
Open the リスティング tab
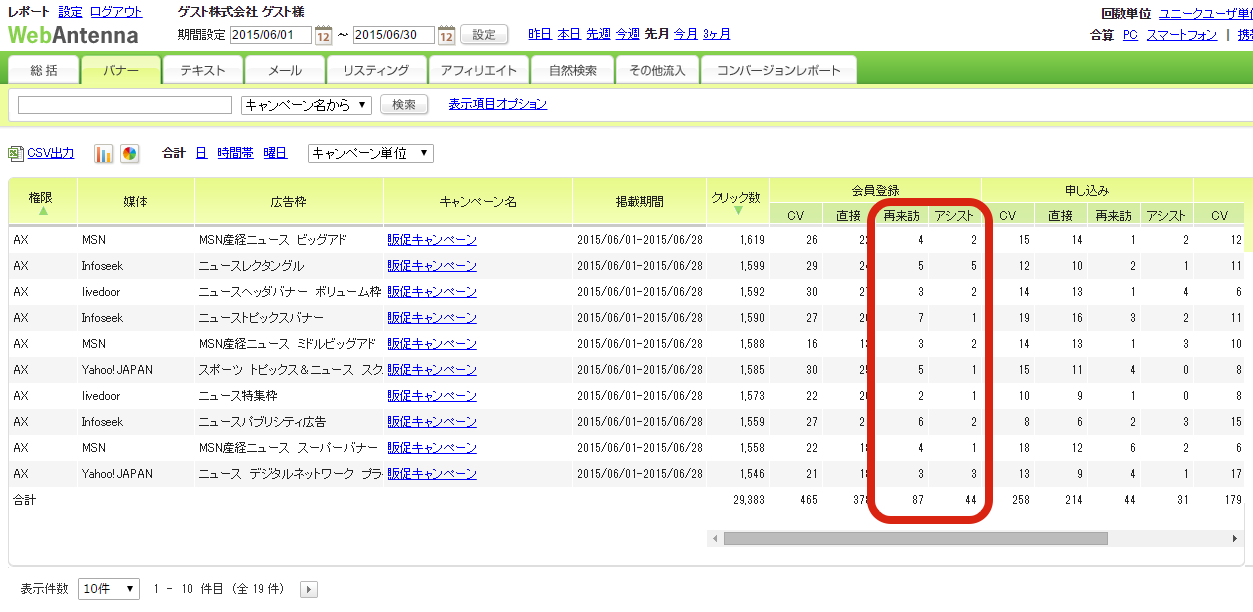(x=375, y=71)
